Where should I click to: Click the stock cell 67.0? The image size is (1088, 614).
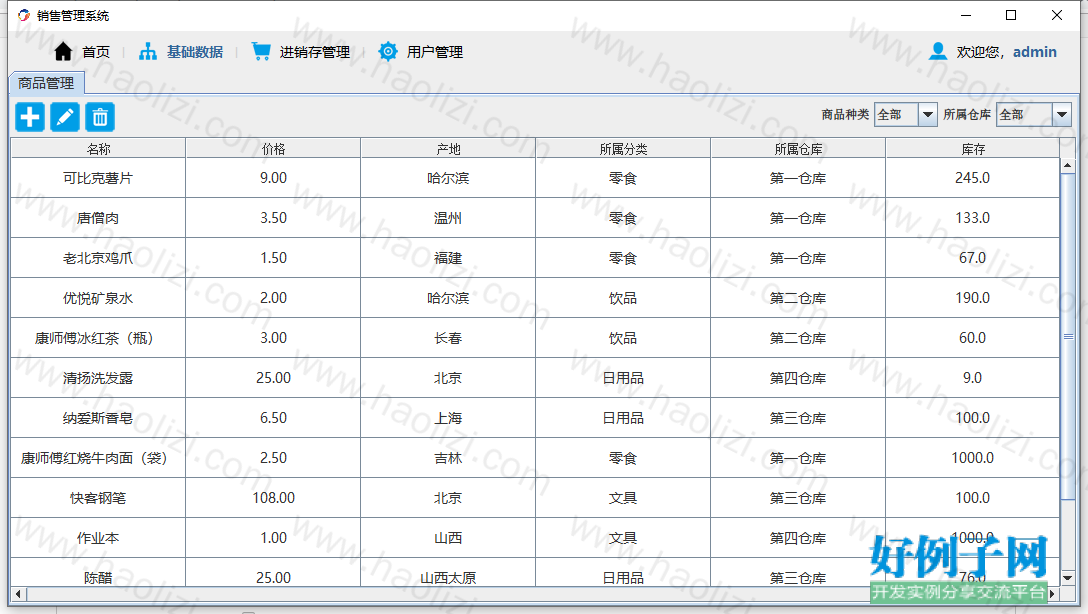click(972, 258)
